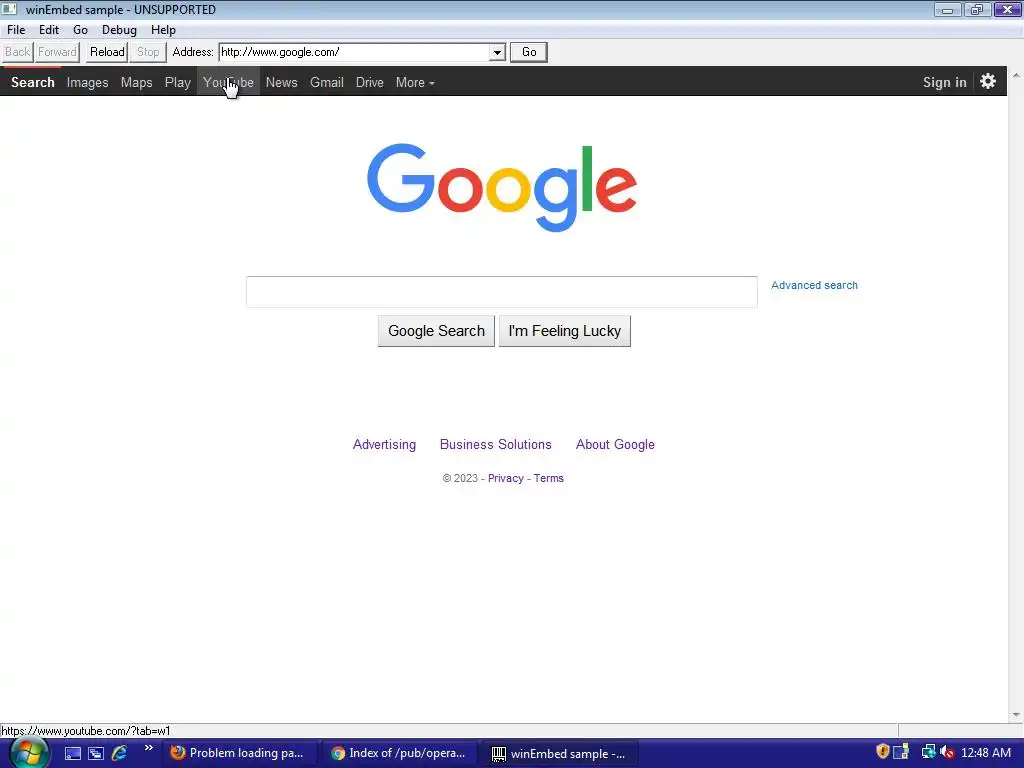Viewport: 1024px width, 768px height.
Task: Focus the Google search text box
Action: pyautogui.click(x=502, y=292)
